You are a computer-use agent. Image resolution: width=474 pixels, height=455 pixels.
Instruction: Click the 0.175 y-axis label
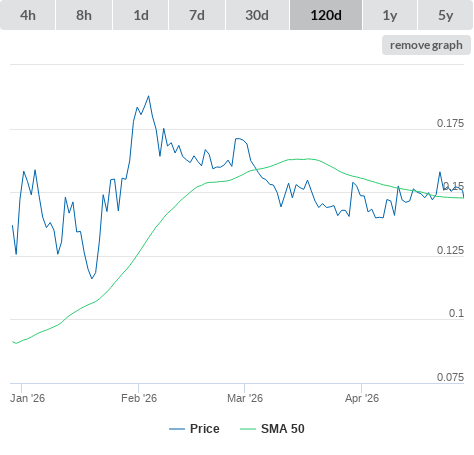pyautogui.click(x=450, y=123)
